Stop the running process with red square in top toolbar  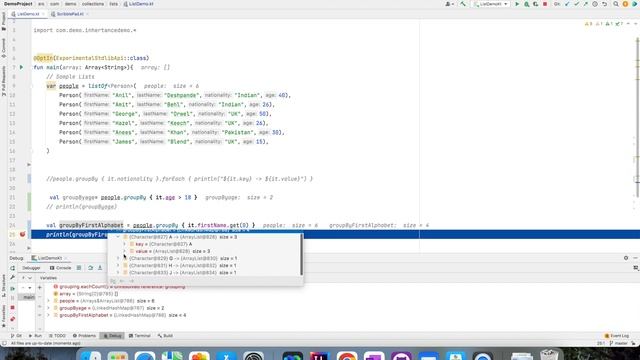coord(545,4)
